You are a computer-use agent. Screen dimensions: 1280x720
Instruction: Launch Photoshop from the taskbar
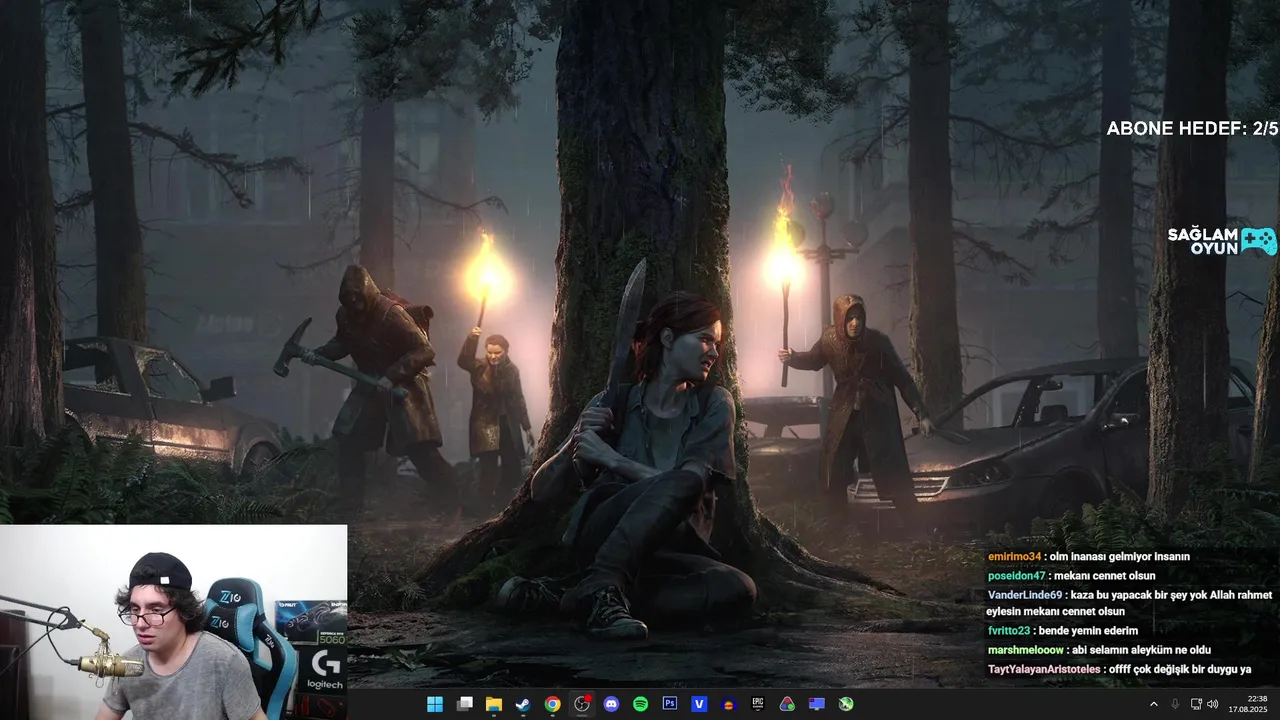tap(670, 704)
